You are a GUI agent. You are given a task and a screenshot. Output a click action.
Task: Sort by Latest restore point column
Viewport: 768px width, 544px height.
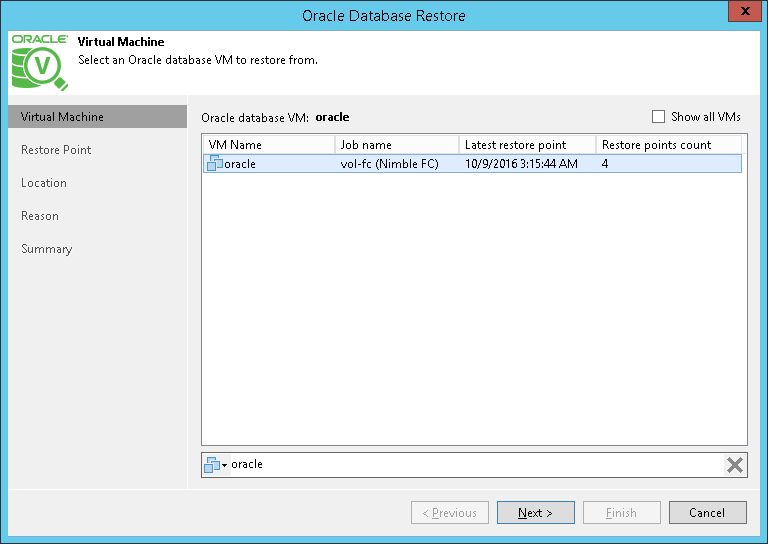pyautogui.click(x=528, y=145)
